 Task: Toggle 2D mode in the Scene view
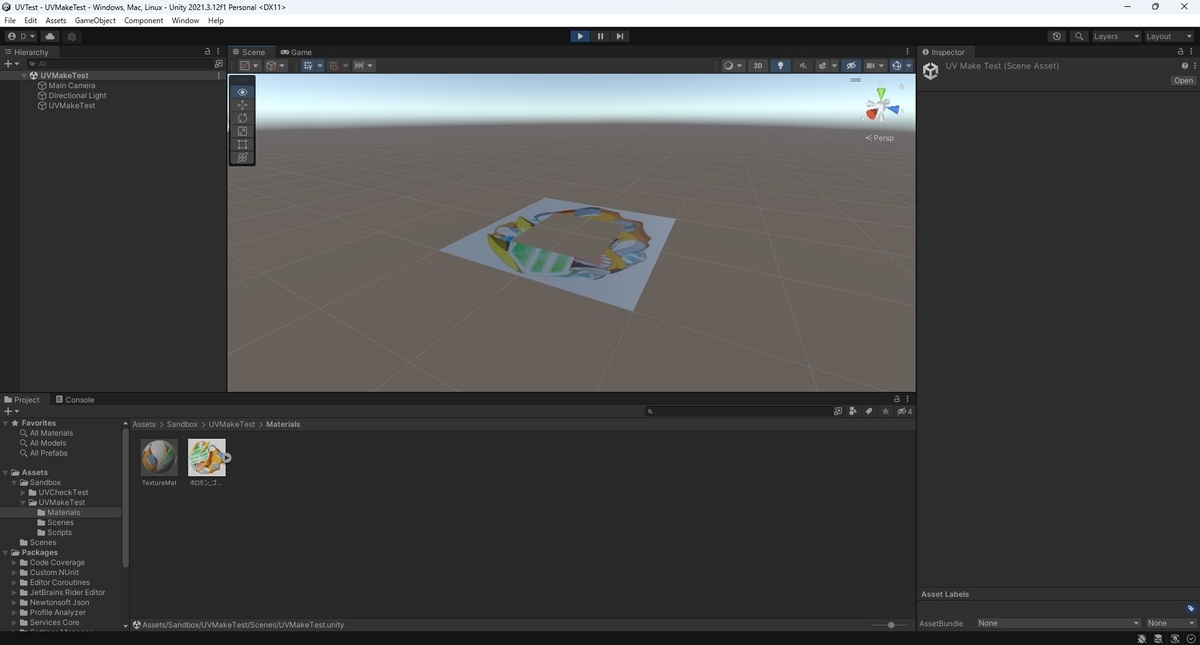[758, 65]
